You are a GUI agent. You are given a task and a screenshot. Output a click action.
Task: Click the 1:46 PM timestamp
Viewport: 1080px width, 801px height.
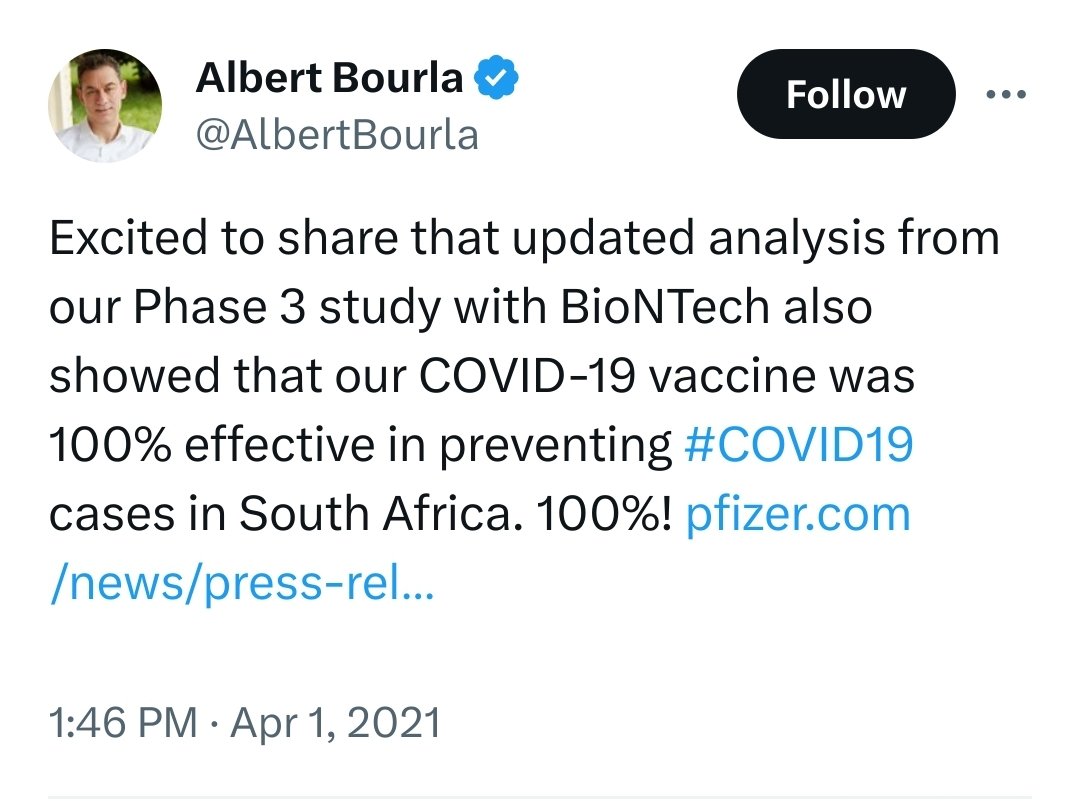point(123,722)
